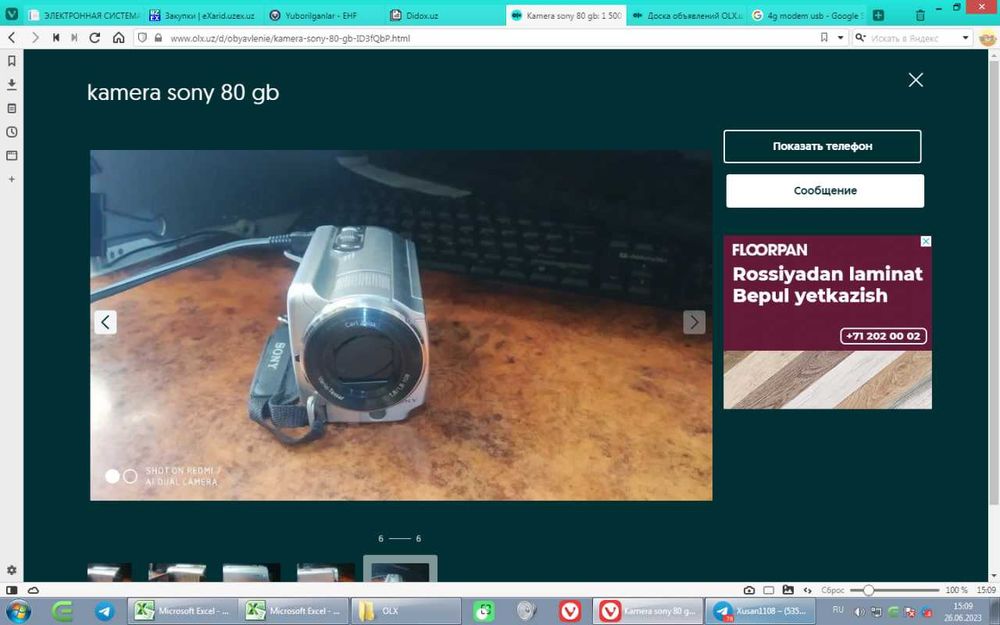The height and width of the screenshot is (625, 1000).
Task: Adjust the page zoom slider
Action: click(x=894, y=590)
